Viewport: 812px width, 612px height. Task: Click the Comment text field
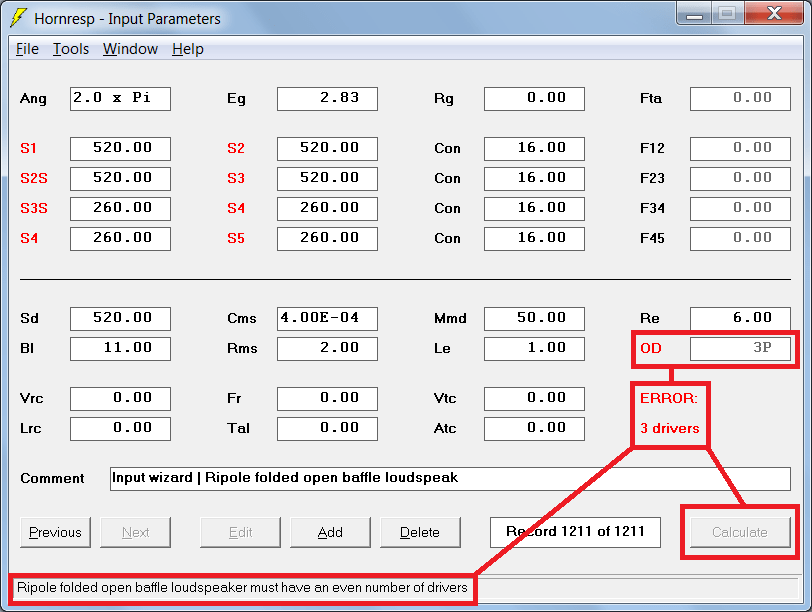(x=450, y=478)
